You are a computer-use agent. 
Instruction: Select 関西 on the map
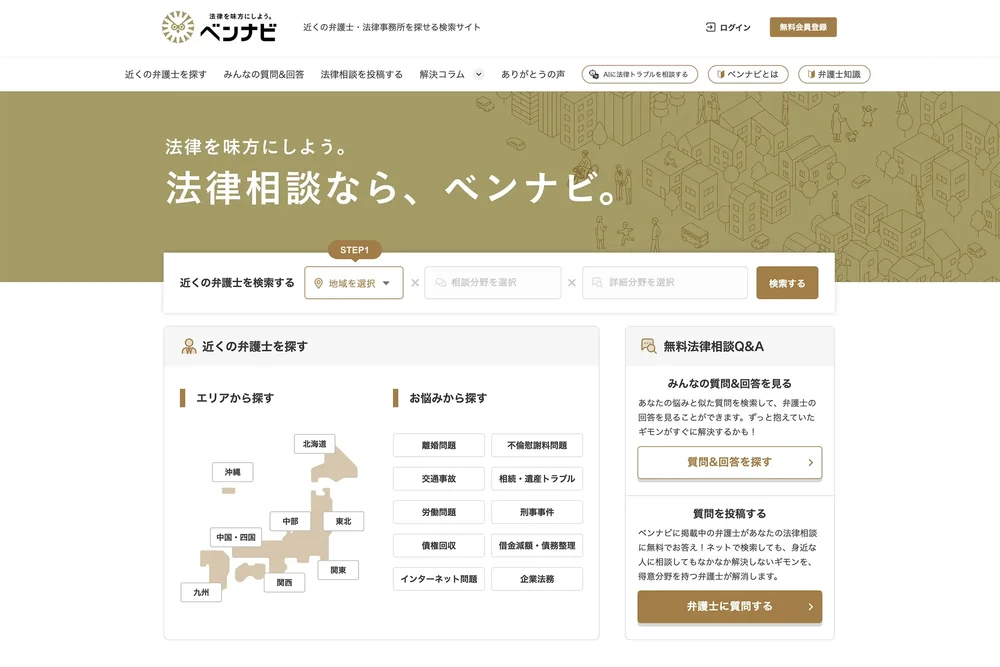point(284,582)
